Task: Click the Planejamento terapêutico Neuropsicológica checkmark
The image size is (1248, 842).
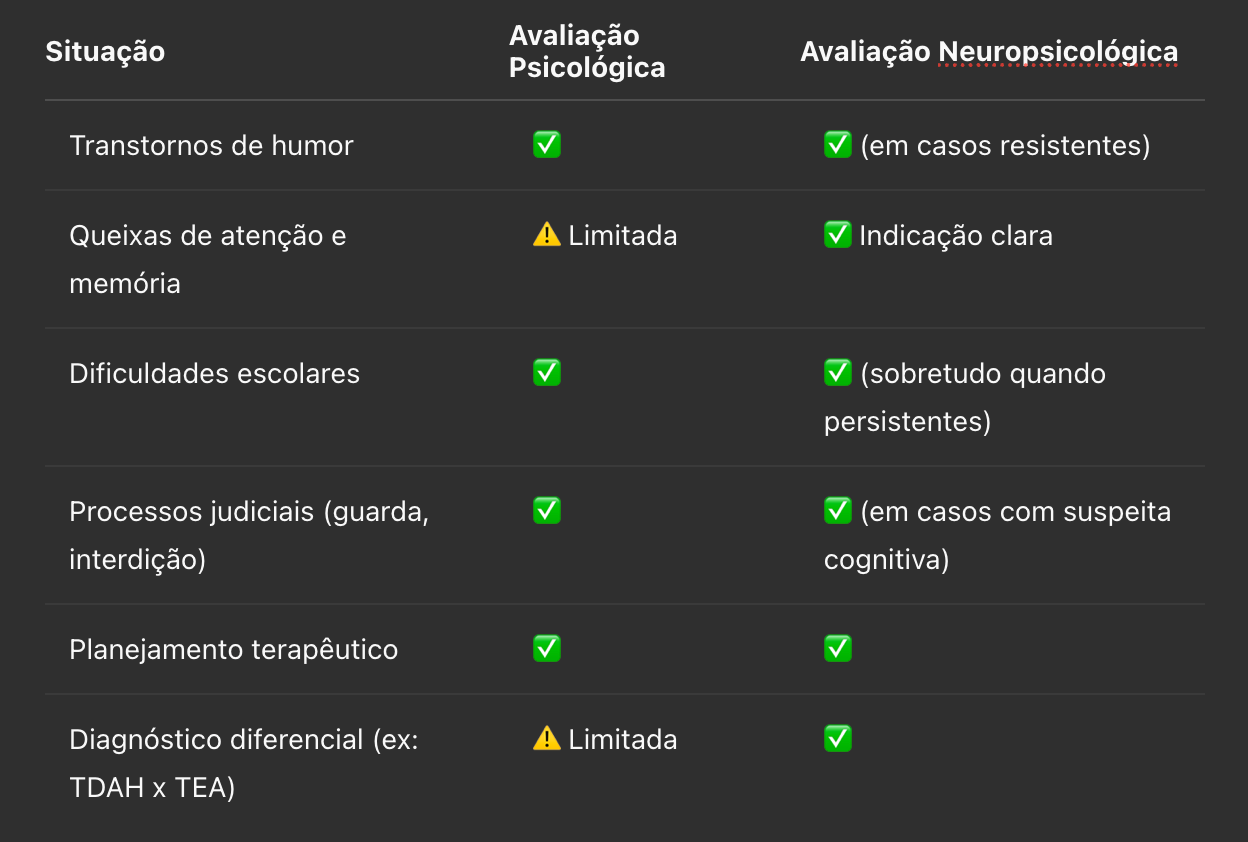Action: tap(837, 649)
